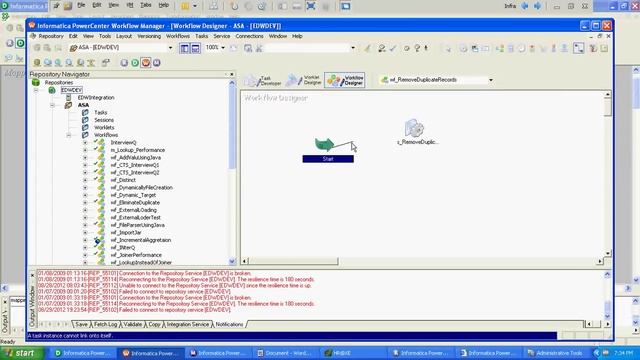The width and height of the screenshot is (640, 360).
Task: Select the Worklets folder in navigator
Action: point(104,128)
